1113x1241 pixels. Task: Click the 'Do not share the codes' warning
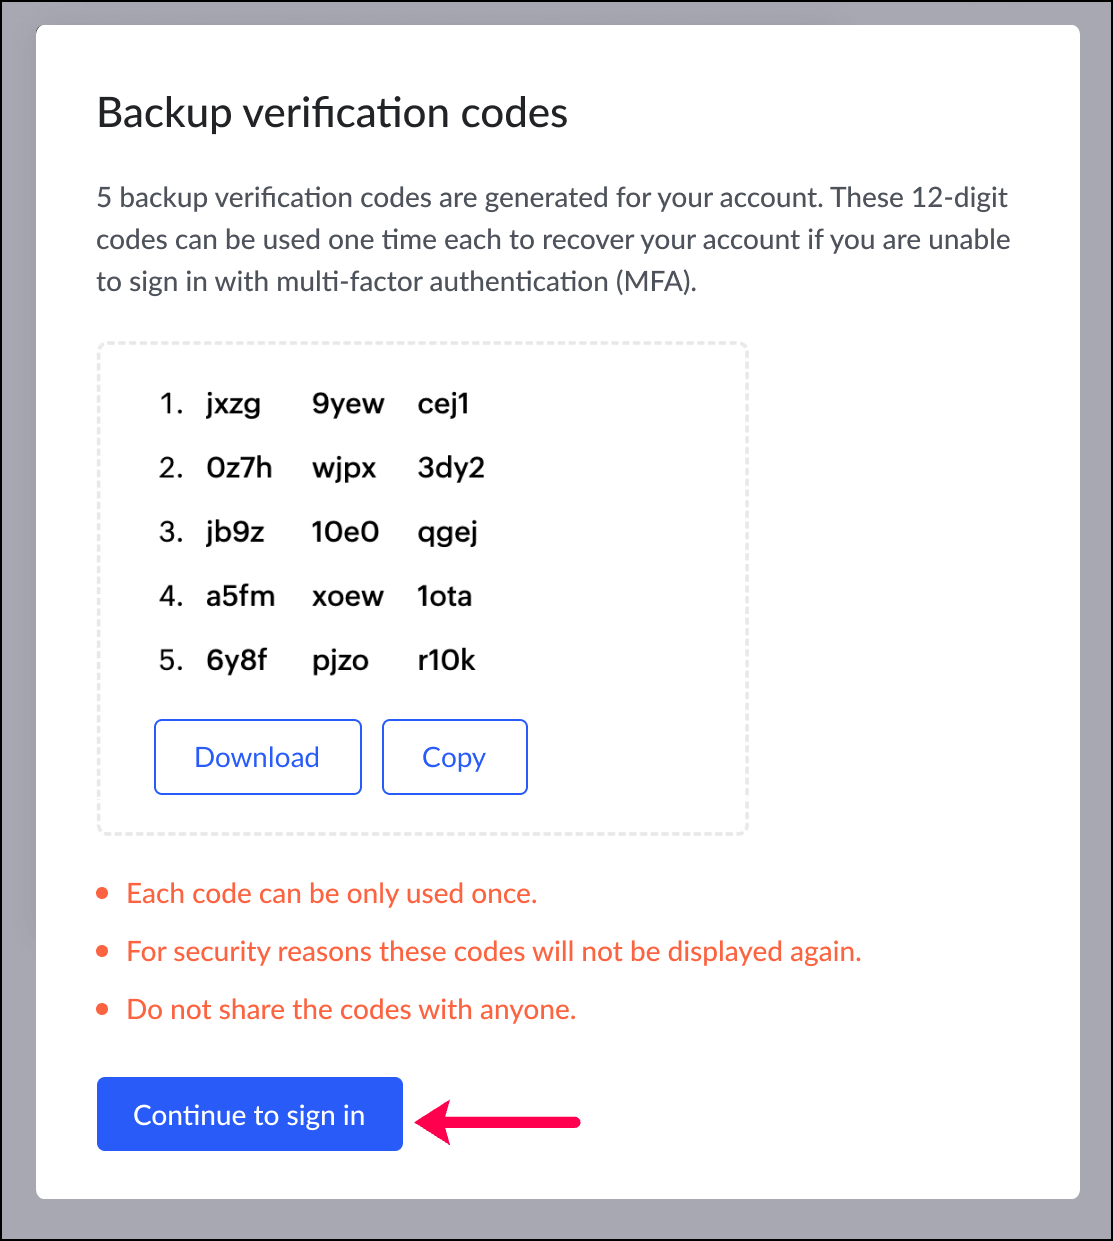click(x=351, y=1009)
